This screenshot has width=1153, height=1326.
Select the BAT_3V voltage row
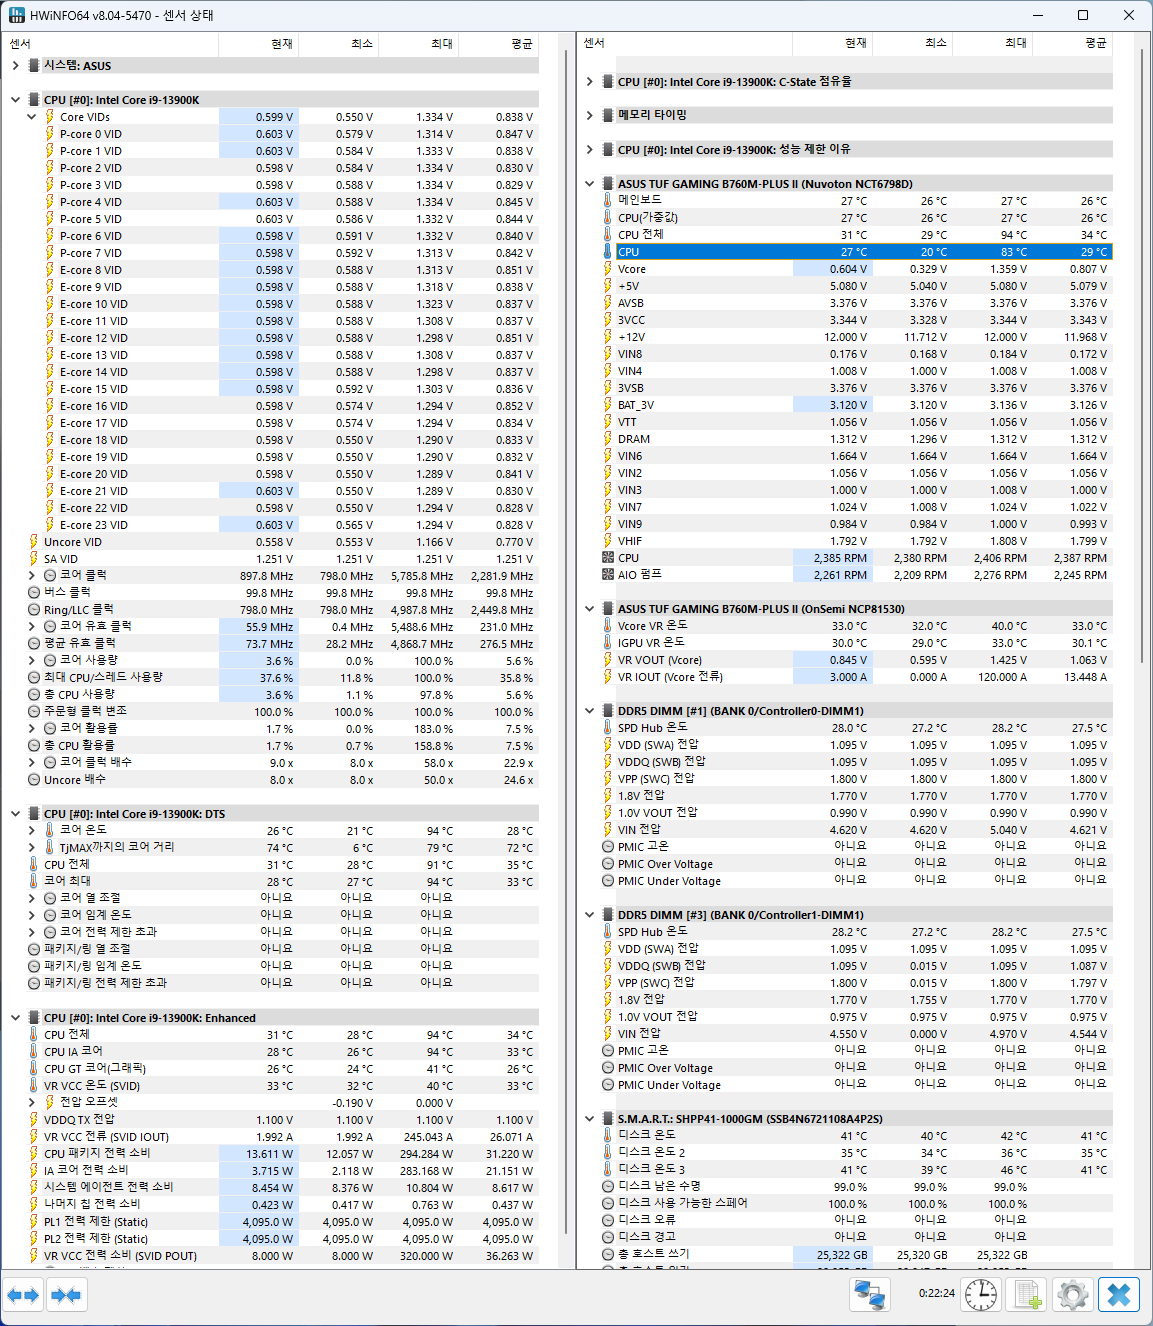click(x=856, y=405)
